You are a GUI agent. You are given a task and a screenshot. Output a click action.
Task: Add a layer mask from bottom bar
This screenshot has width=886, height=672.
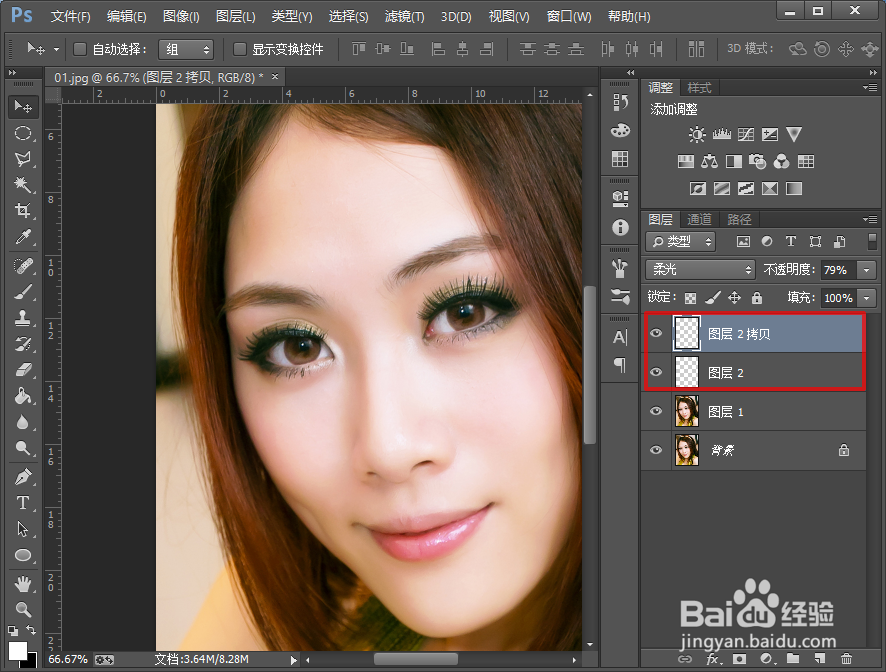pyautogui.click(x=739, y=658)
